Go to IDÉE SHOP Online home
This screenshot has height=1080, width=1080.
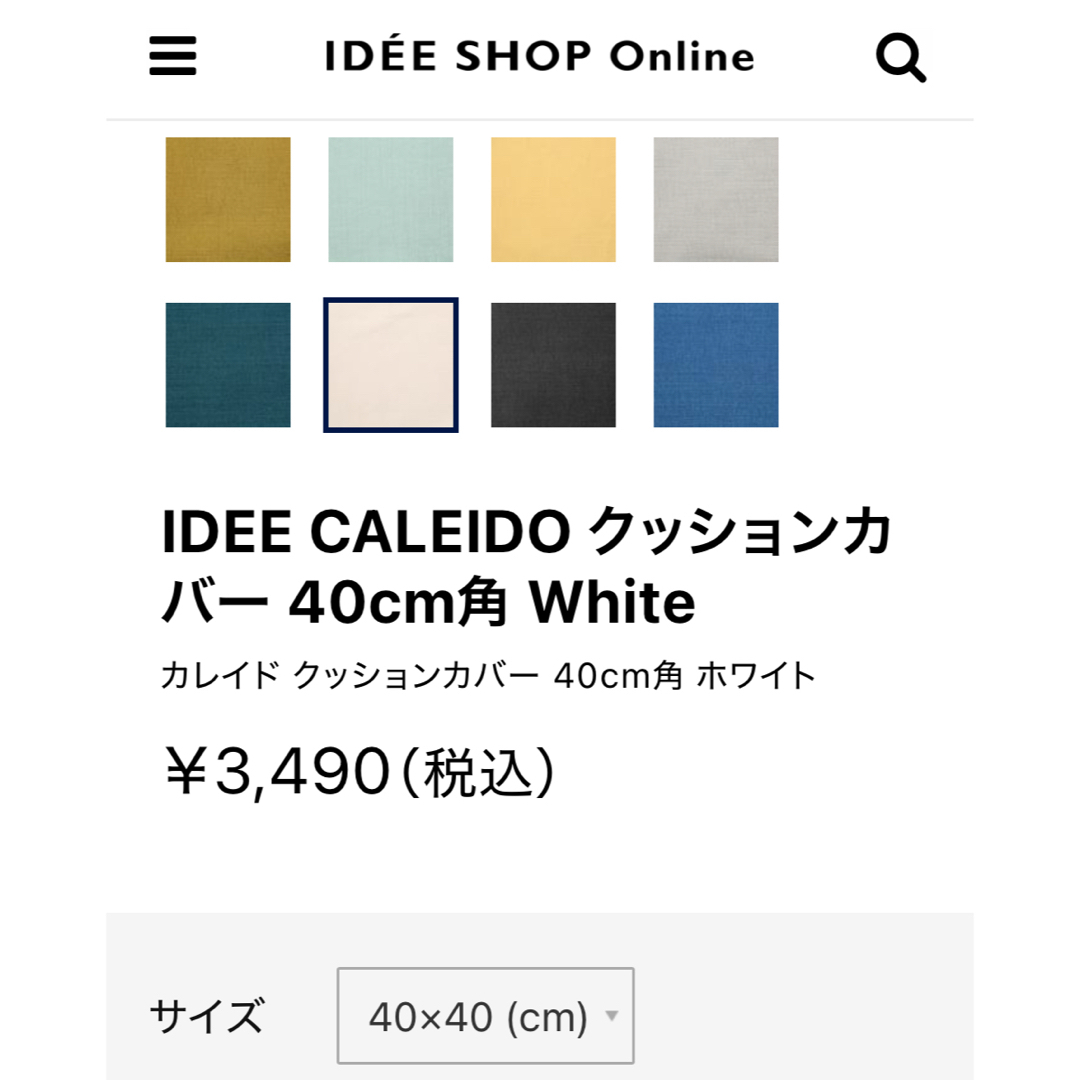point(539,56)
